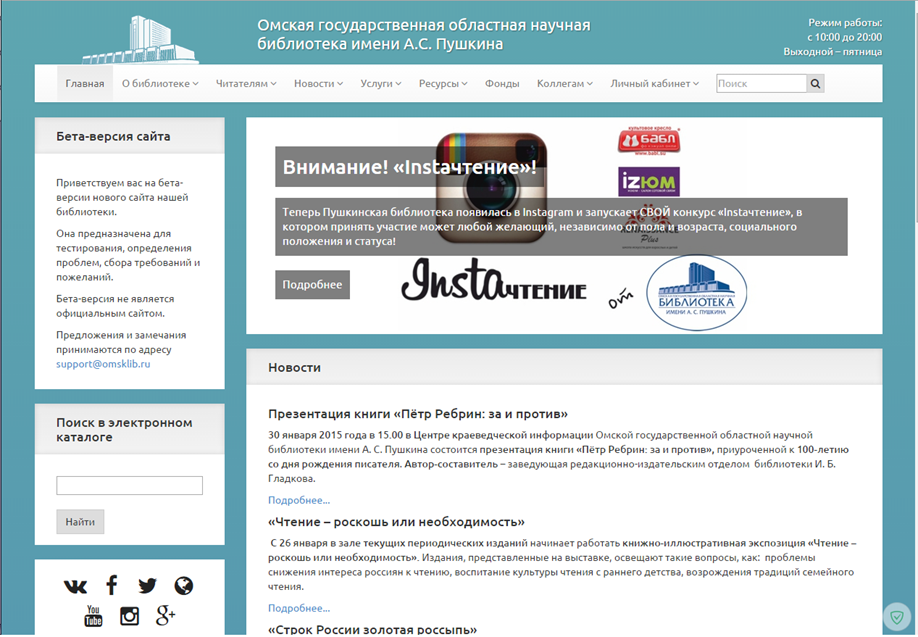Viewport: 918px width, 637px height.
Task: Open Подробнее link under Пётр Ребрин news
Action: tap(299, 500)
